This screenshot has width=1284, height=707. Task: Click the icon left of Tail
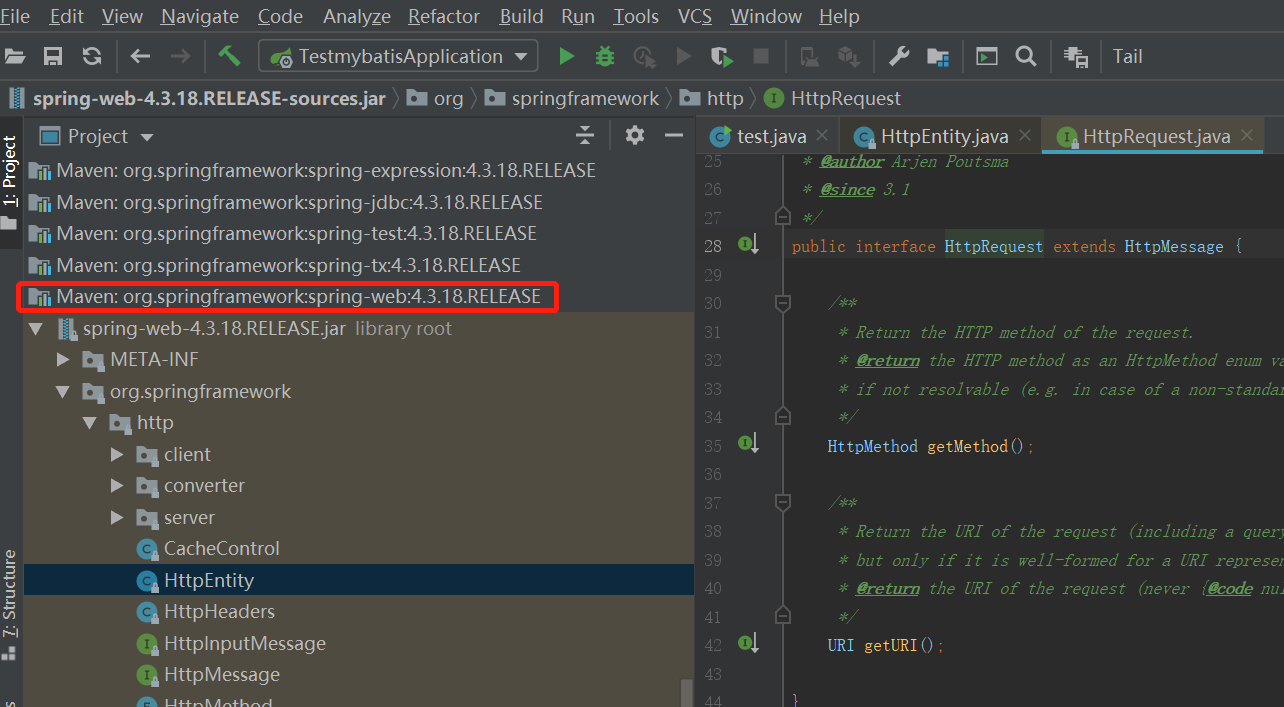[x=1076, y=57]
